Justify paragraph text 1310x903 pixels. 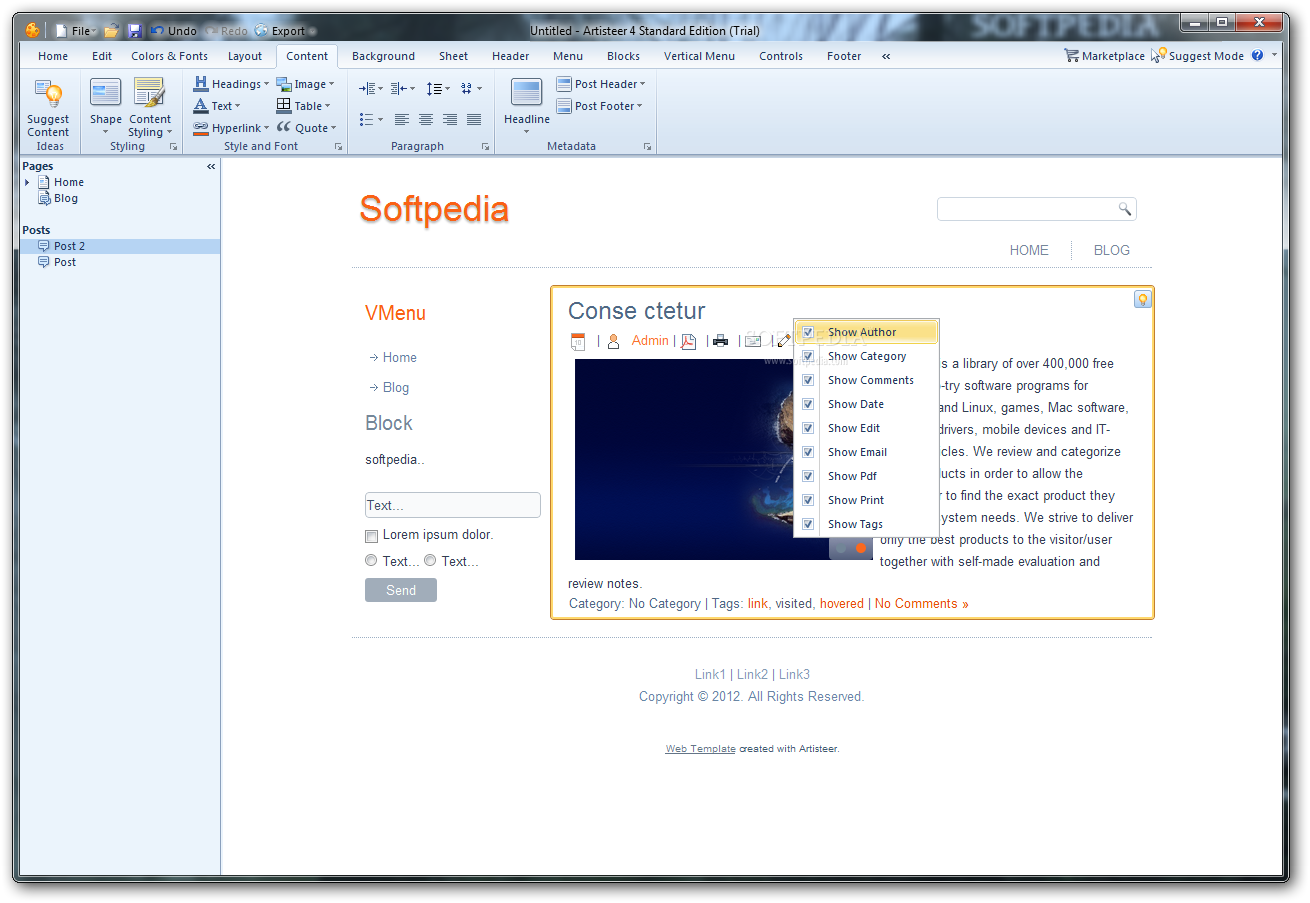point(474,119)
